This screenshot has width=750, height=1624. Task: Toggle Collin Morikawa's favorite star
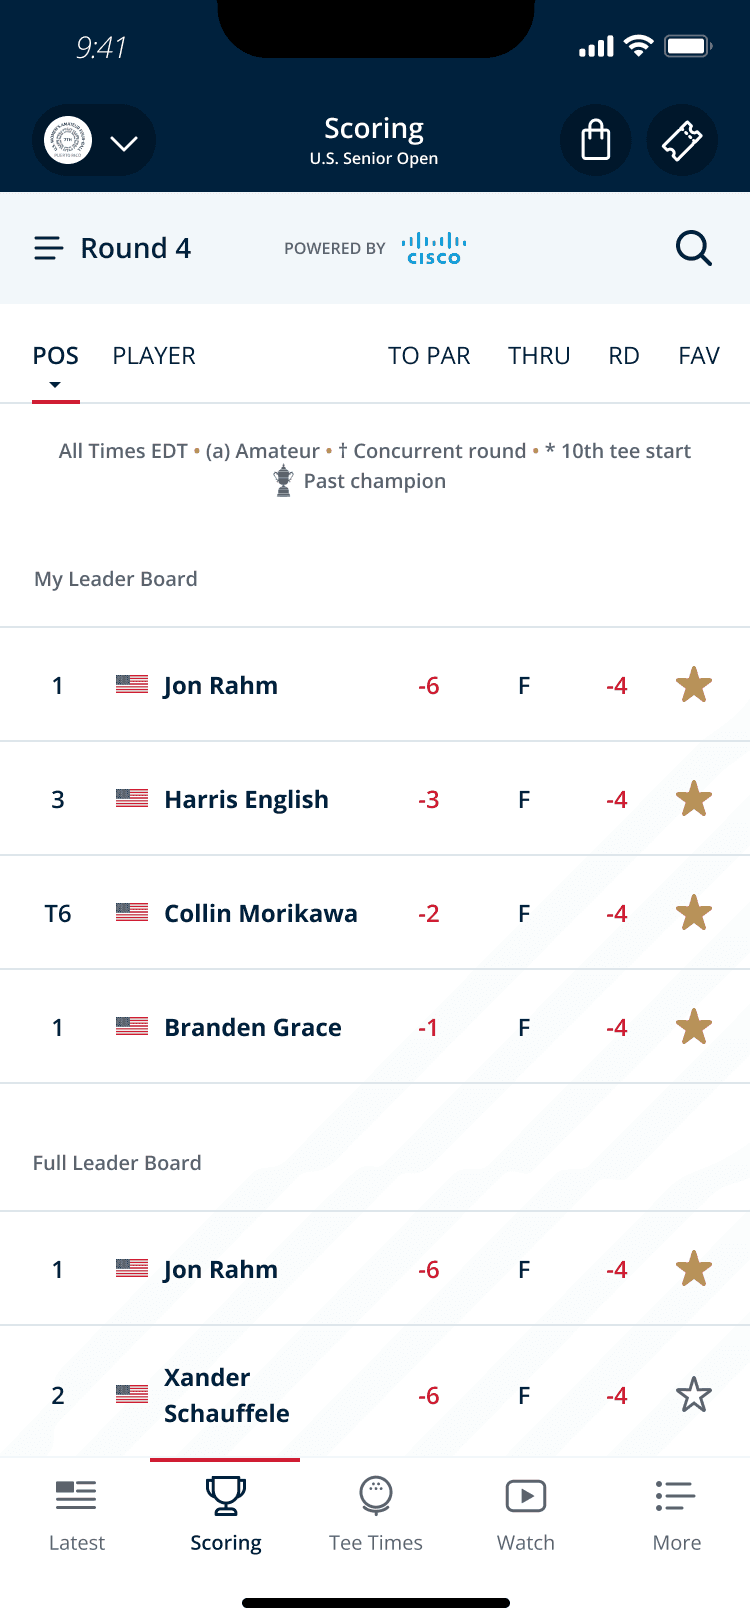[694, 913]
